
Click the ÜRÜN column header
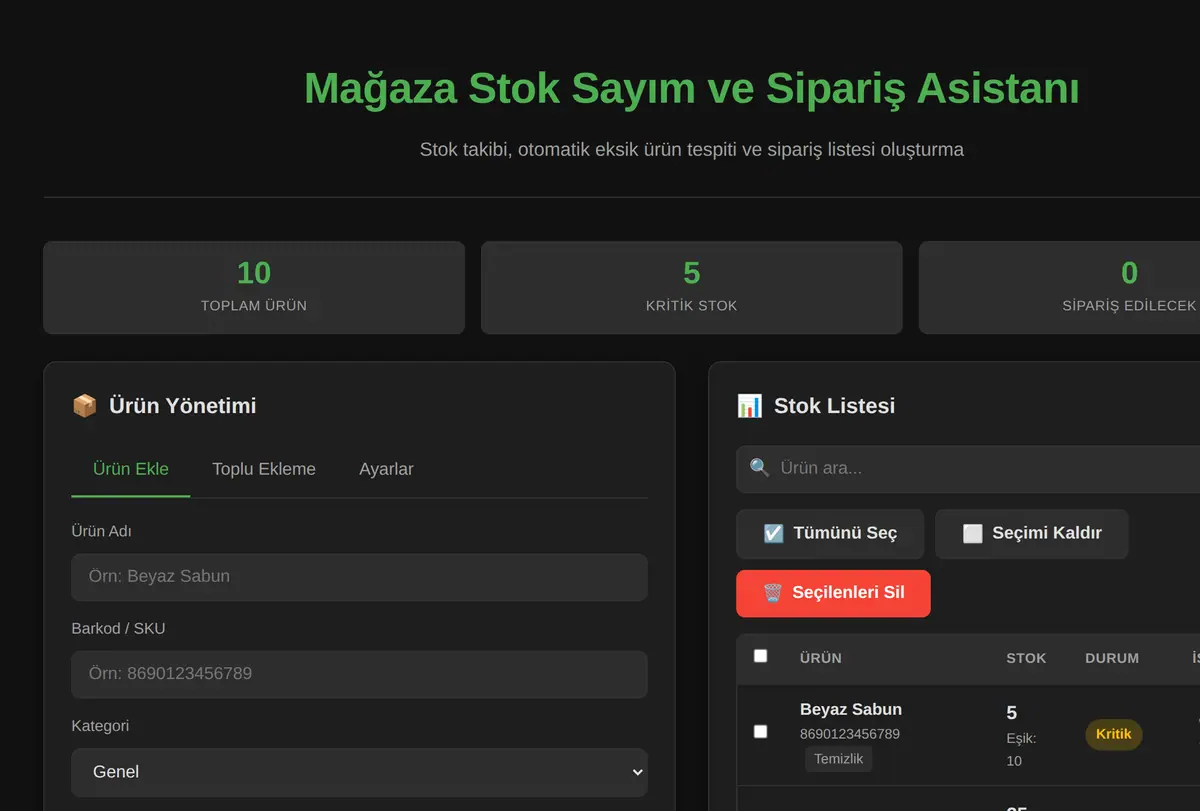tap(820, 658)
